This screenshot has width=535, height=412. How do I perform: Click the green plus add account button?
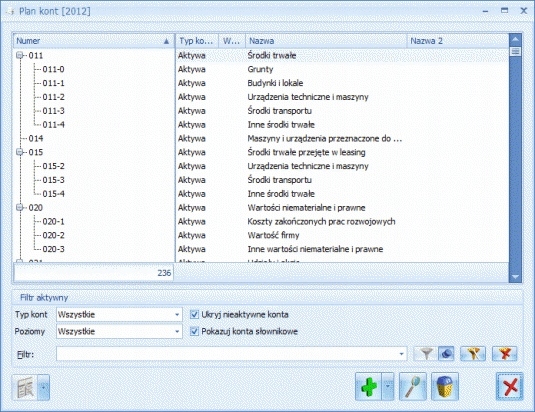tap(368, 386)
